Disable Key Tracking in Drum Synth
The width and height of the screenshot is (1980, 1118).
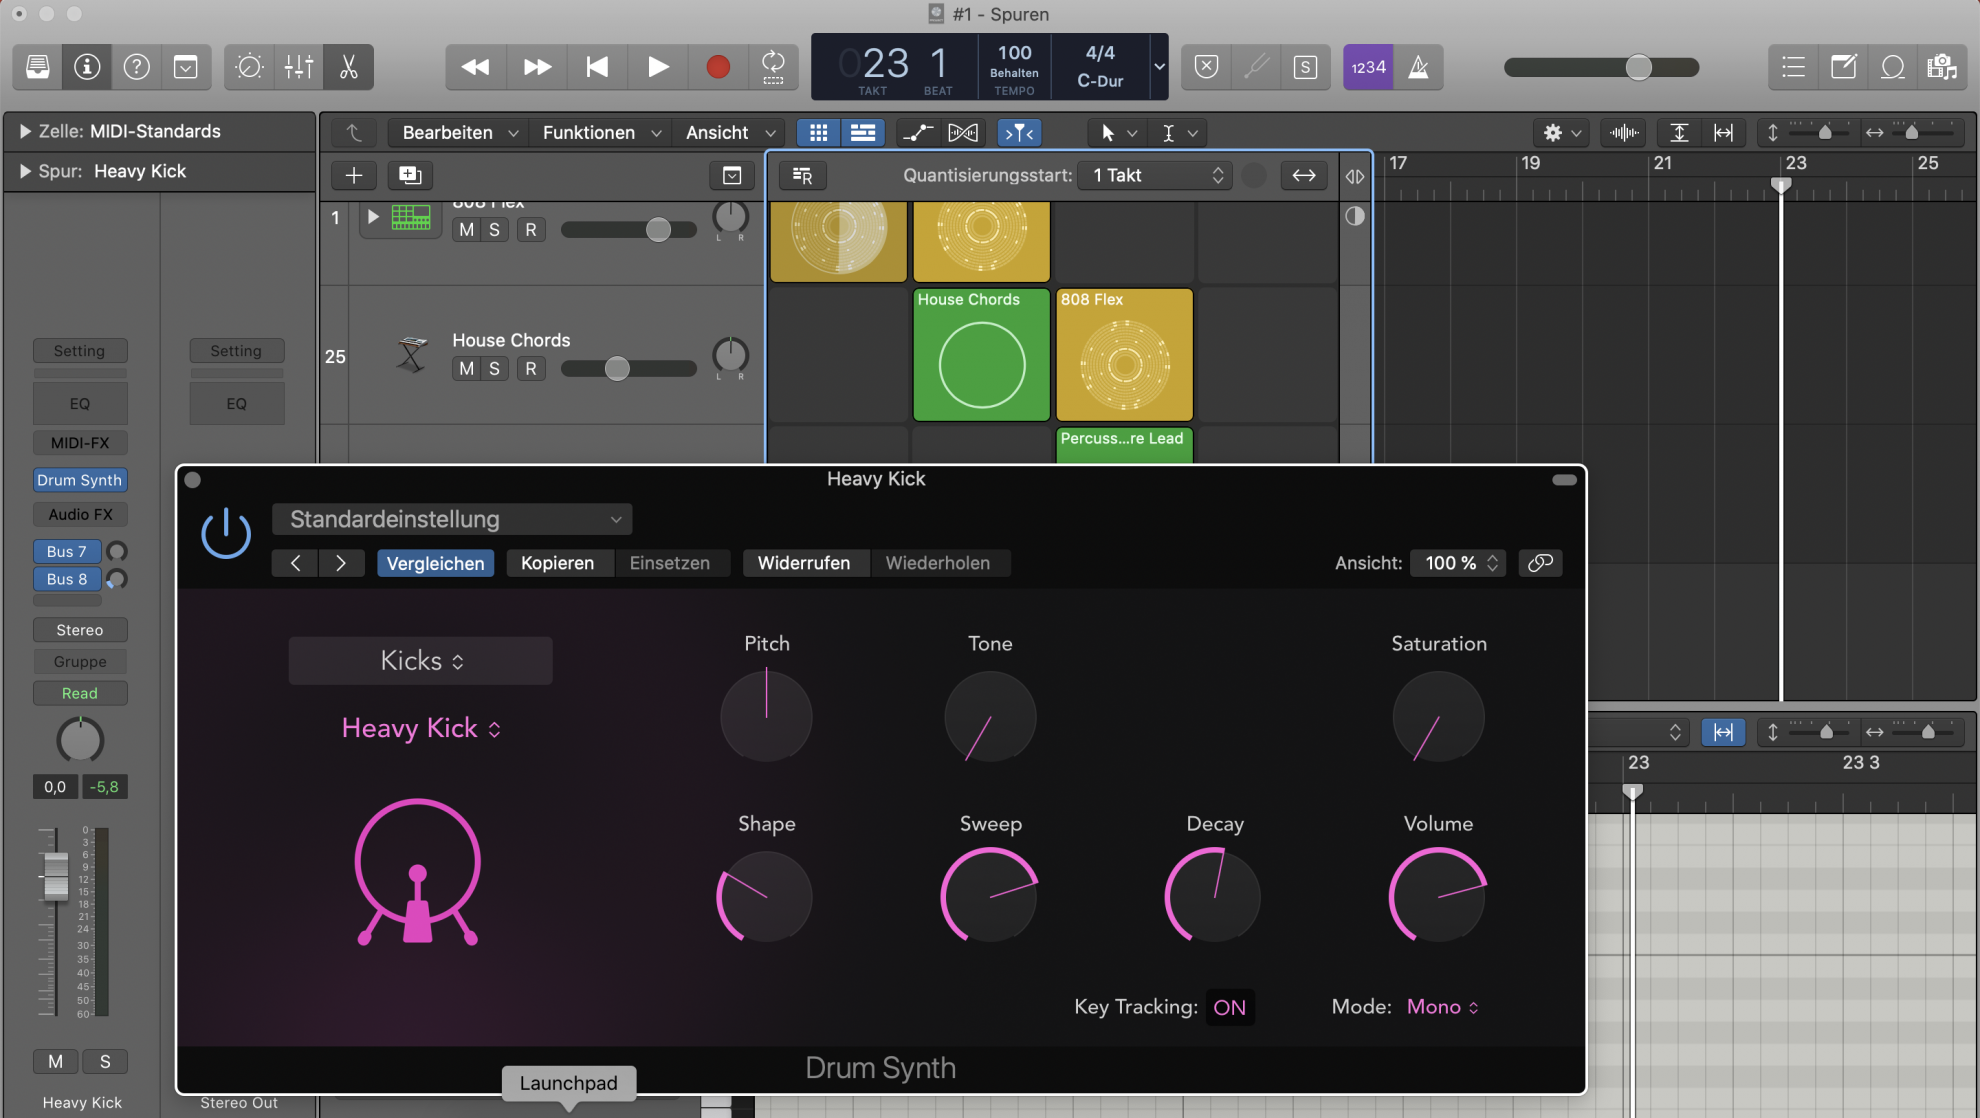tap(1230, 1007)
